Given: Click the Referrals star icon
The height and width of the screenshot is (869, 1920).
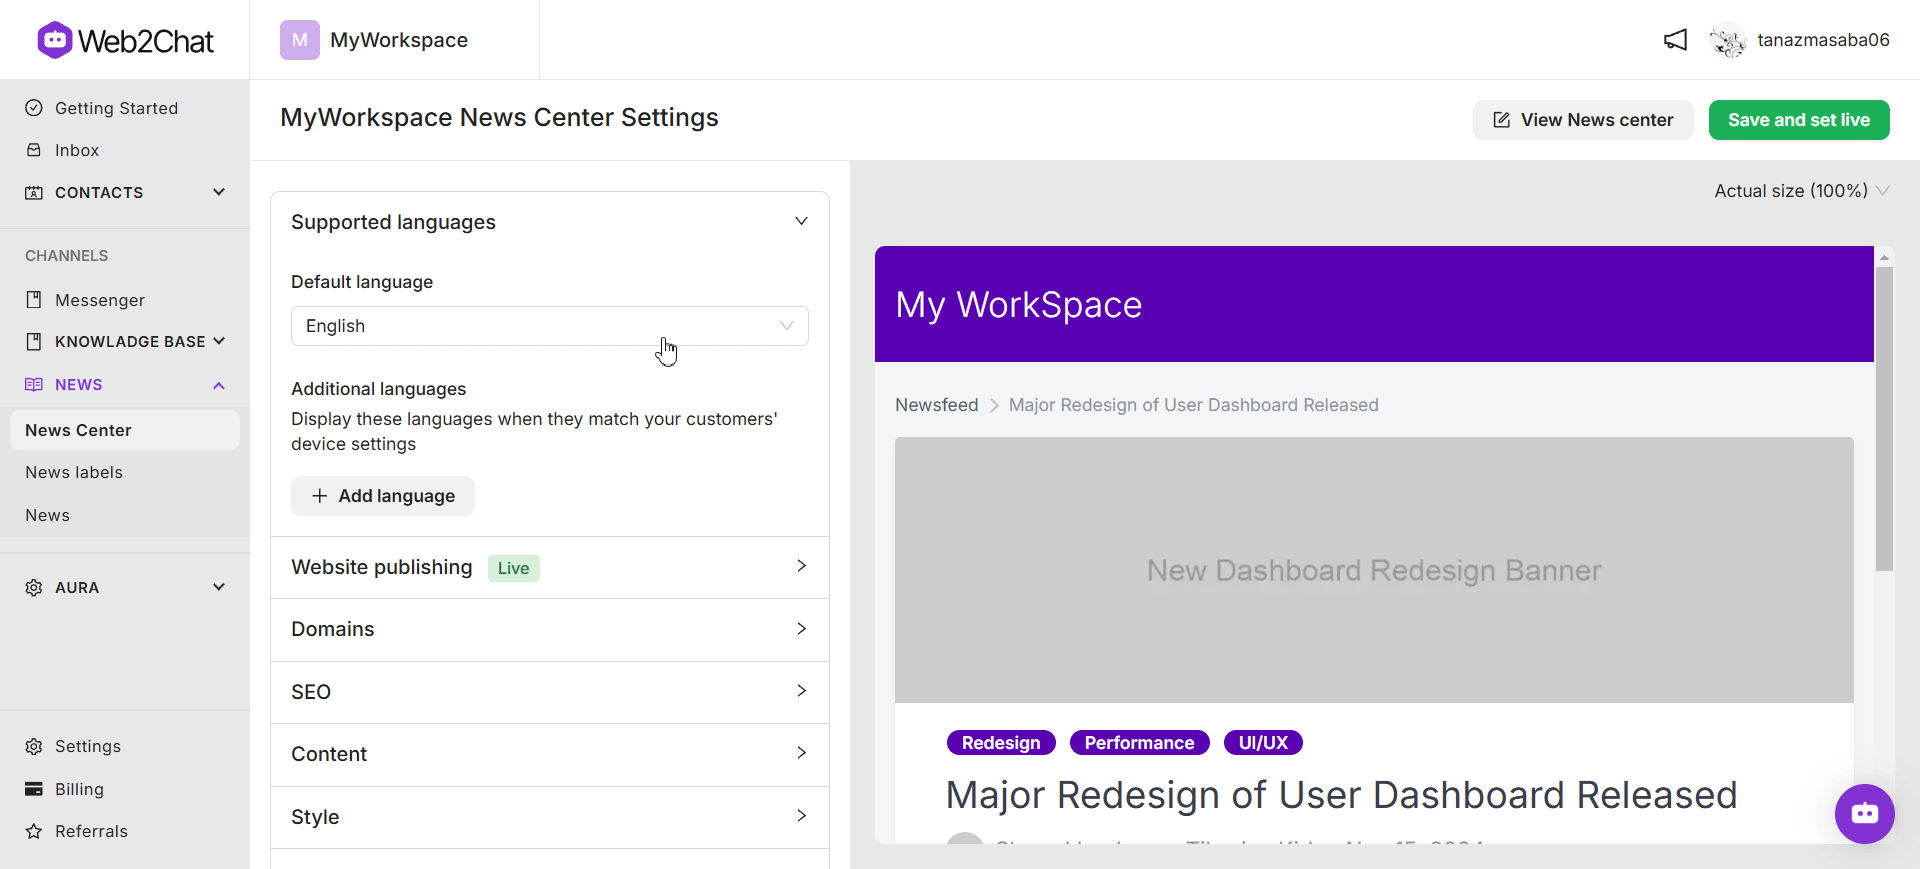Looking at the screenshot, I should (x=34, y=831).
